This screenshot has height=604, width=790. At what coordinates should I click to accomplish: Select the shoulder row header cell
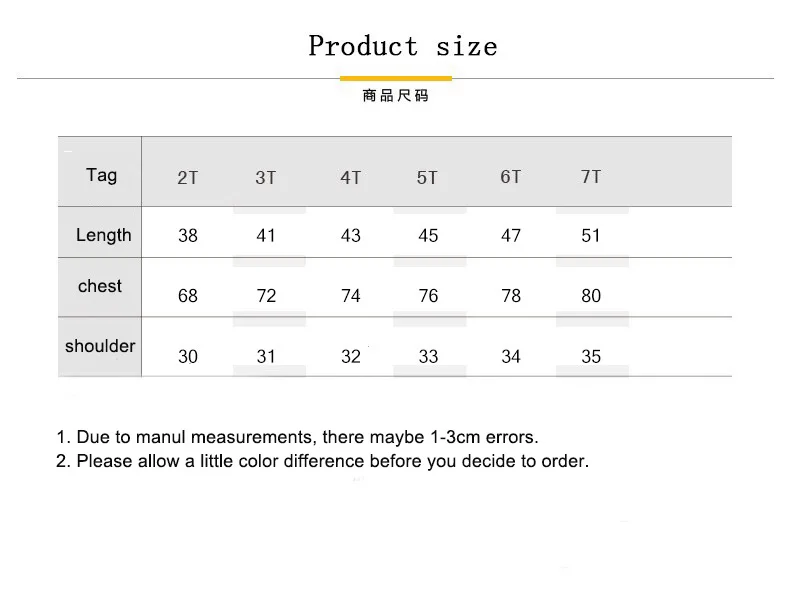(100, 347)
